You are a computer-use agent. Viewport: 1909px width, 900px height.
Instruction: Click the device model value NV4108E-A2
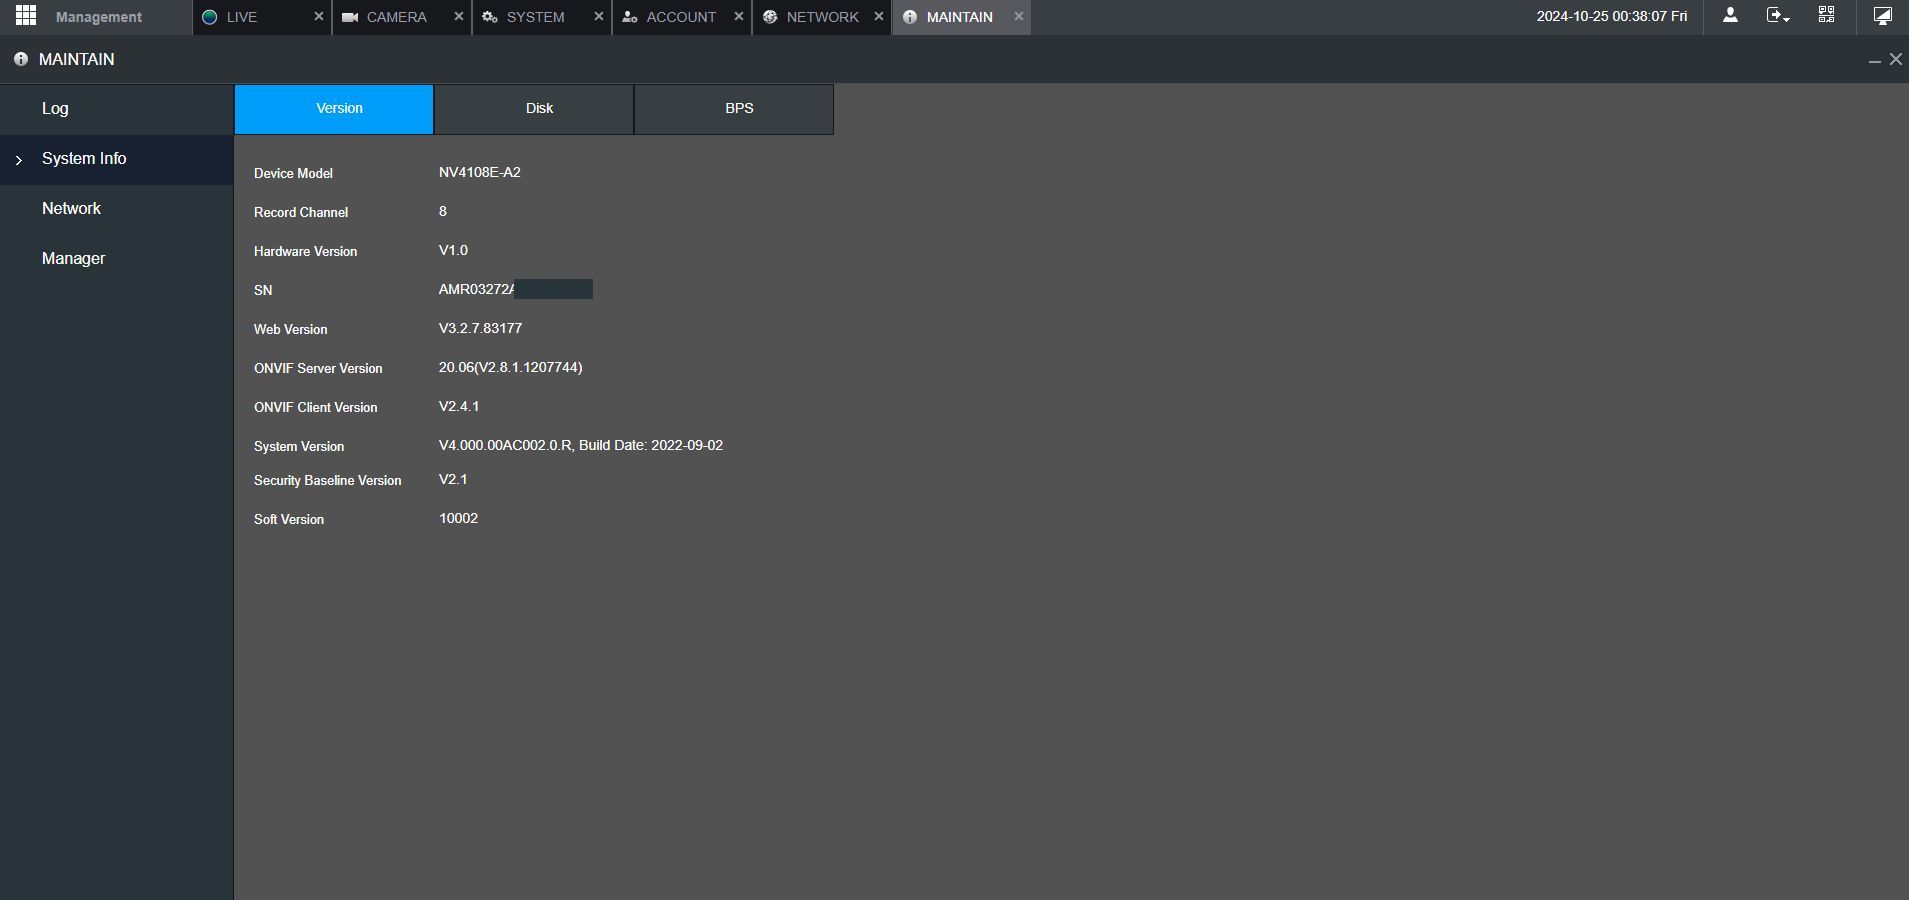(480, 172)
